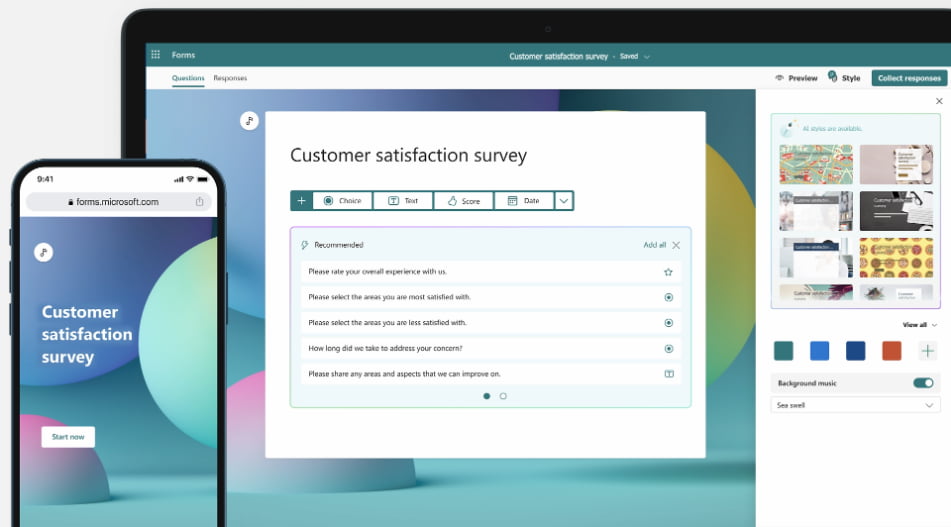Choose the red-and-green map pattern style thumbnail
951x527 pixels.
coord(816,164)
